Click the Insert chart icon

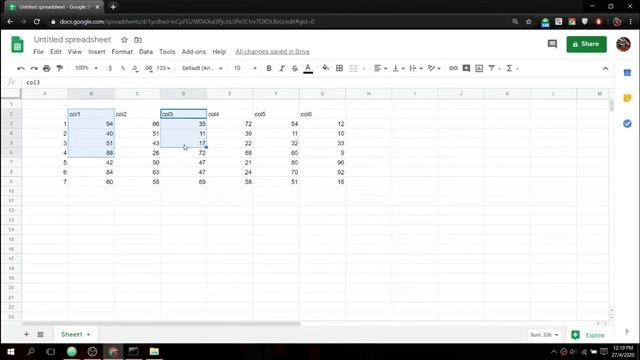[x=479, y=69]
